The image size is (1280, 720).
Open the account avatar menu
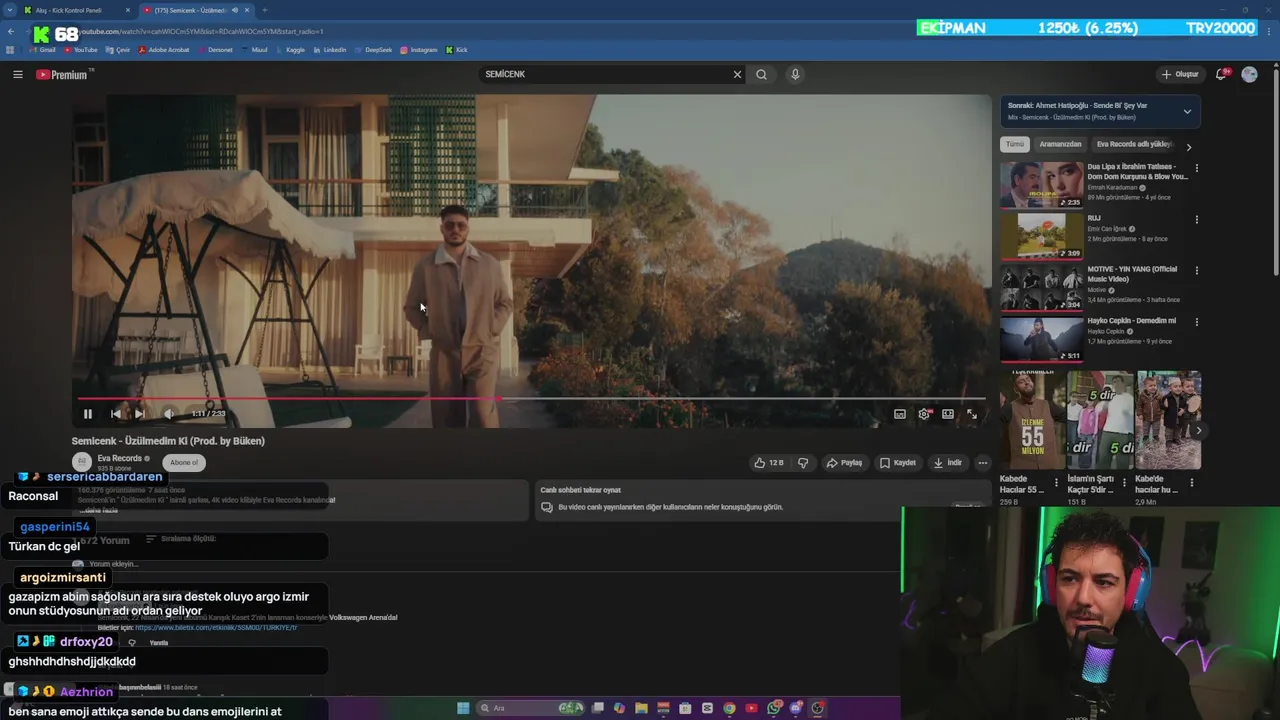(1249, 74)
